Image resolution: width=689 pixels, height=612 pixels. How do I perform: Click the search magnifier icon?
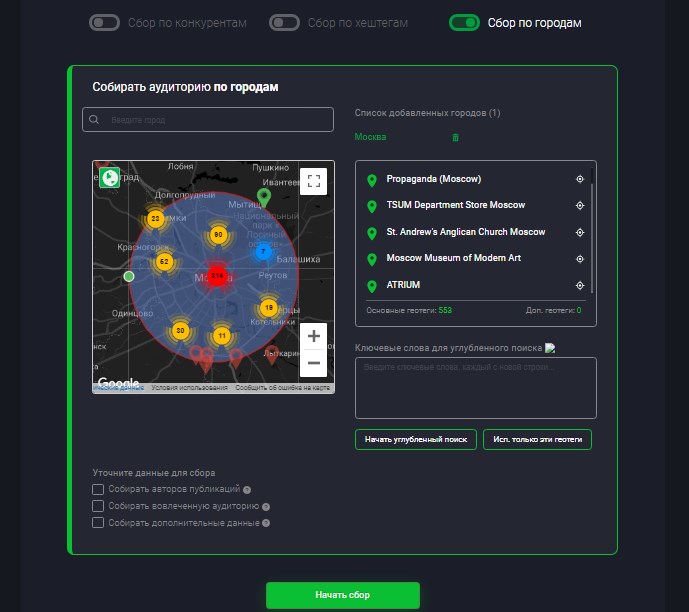(94, 120)
